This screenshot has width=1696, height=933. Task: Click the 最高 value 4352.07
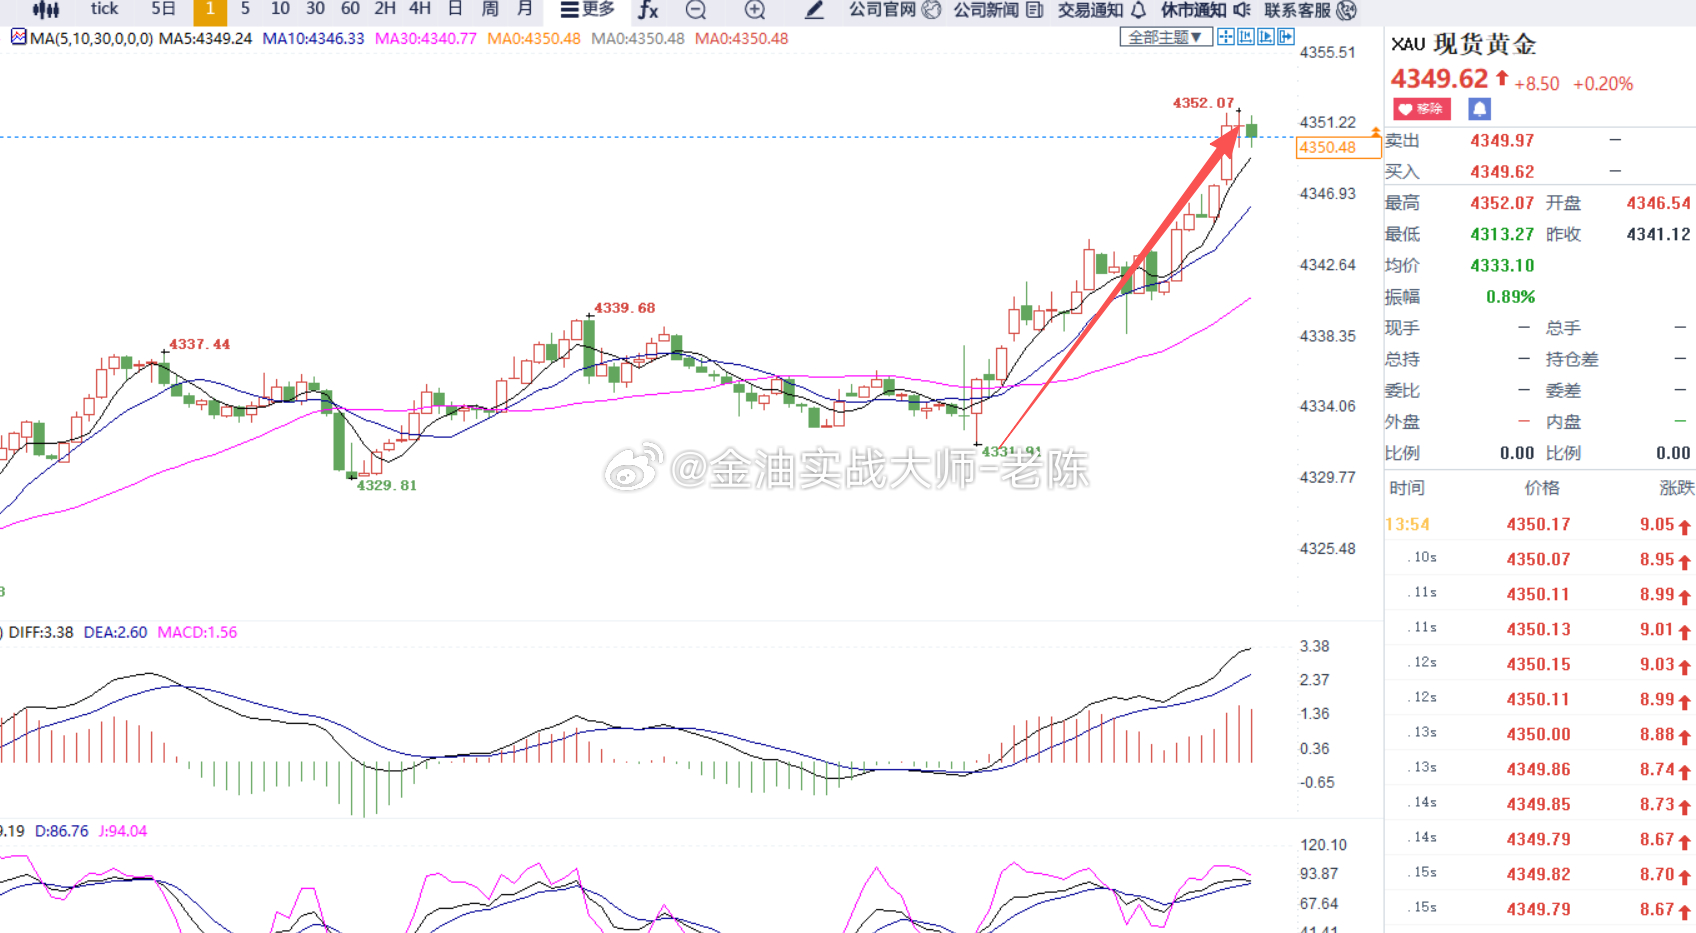pos(1502,203)
